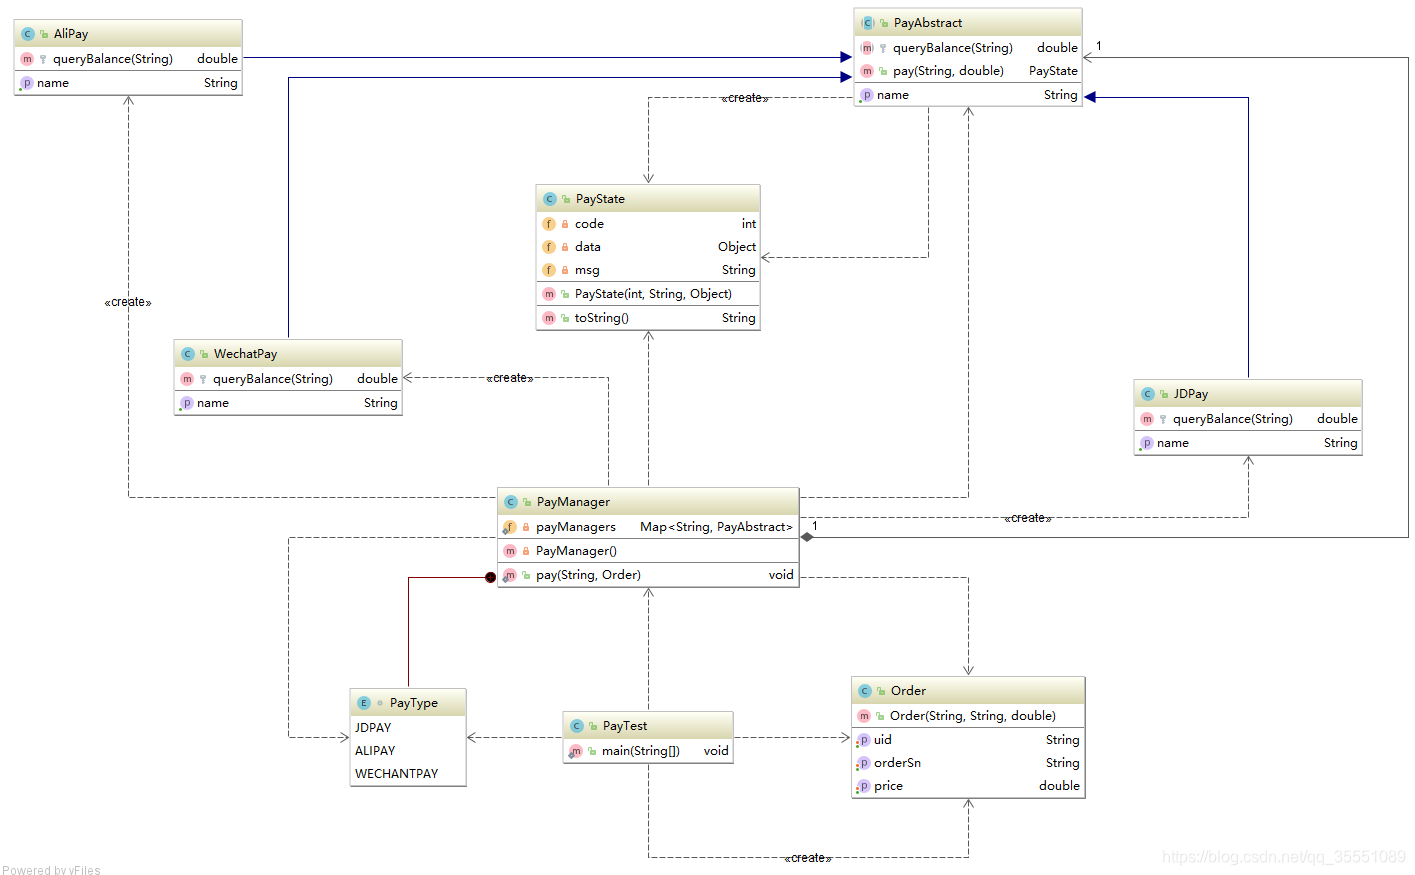Click method icon beside PayManager()
The height and width of the screenshot is (875, 1415).
point(510,551)
